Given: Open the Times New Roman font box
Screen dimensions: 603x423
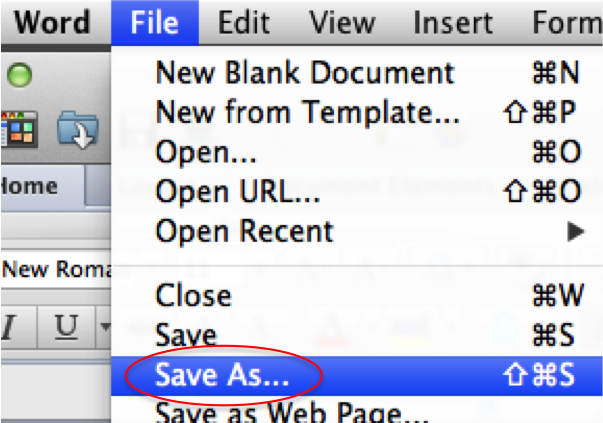Looking at the screenshot, I should pos(56,270).
